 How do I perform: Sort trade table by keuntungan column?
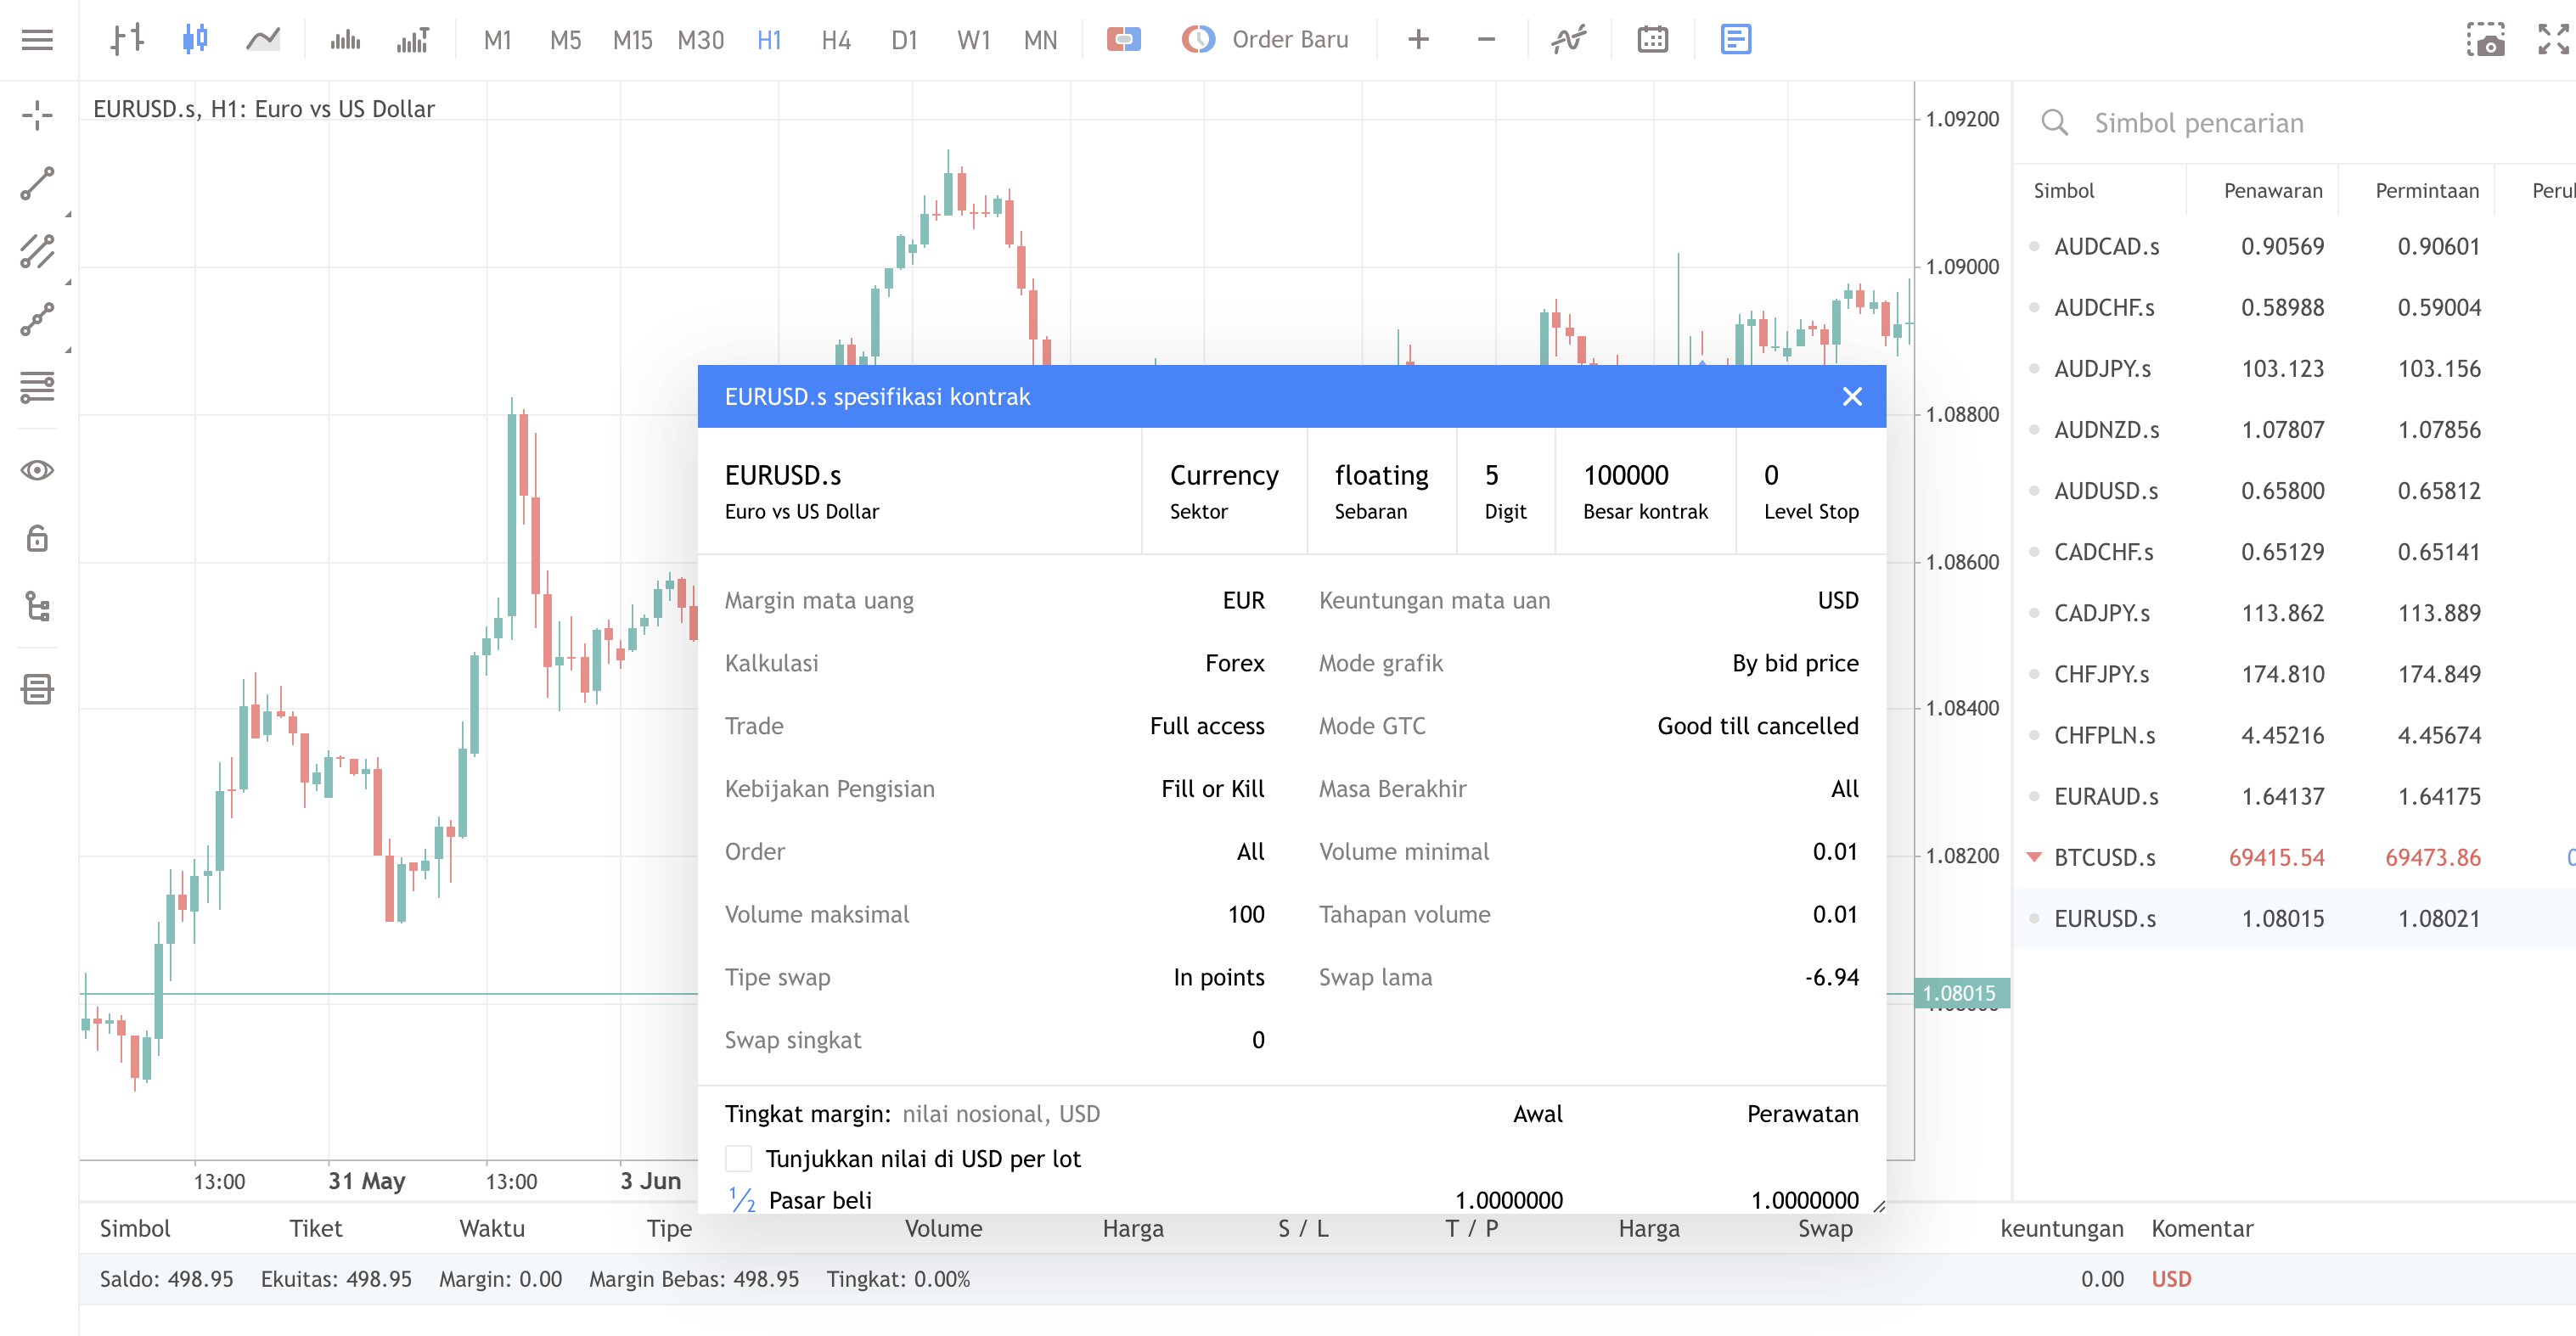2061,1228
